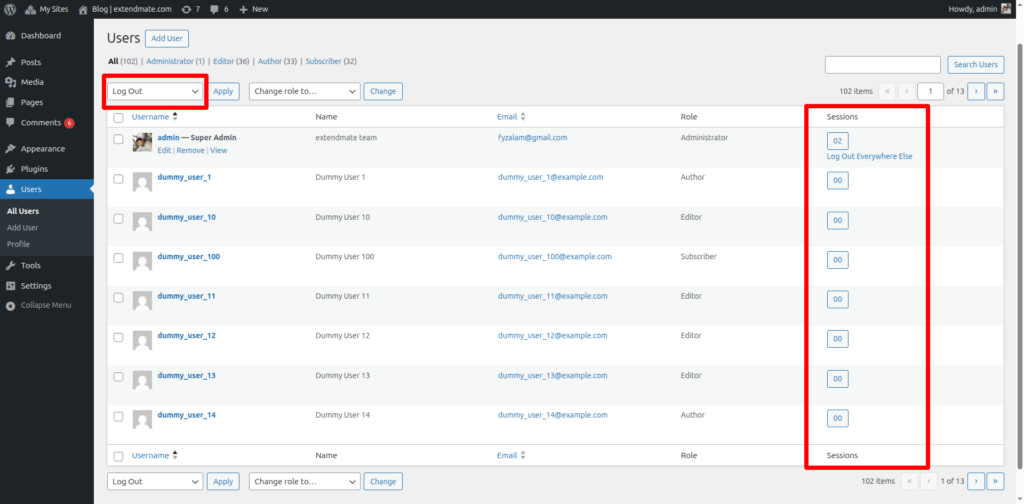1024x504 pixels.
Task: Click the WordPress logo icon
Action: point(12,9)
